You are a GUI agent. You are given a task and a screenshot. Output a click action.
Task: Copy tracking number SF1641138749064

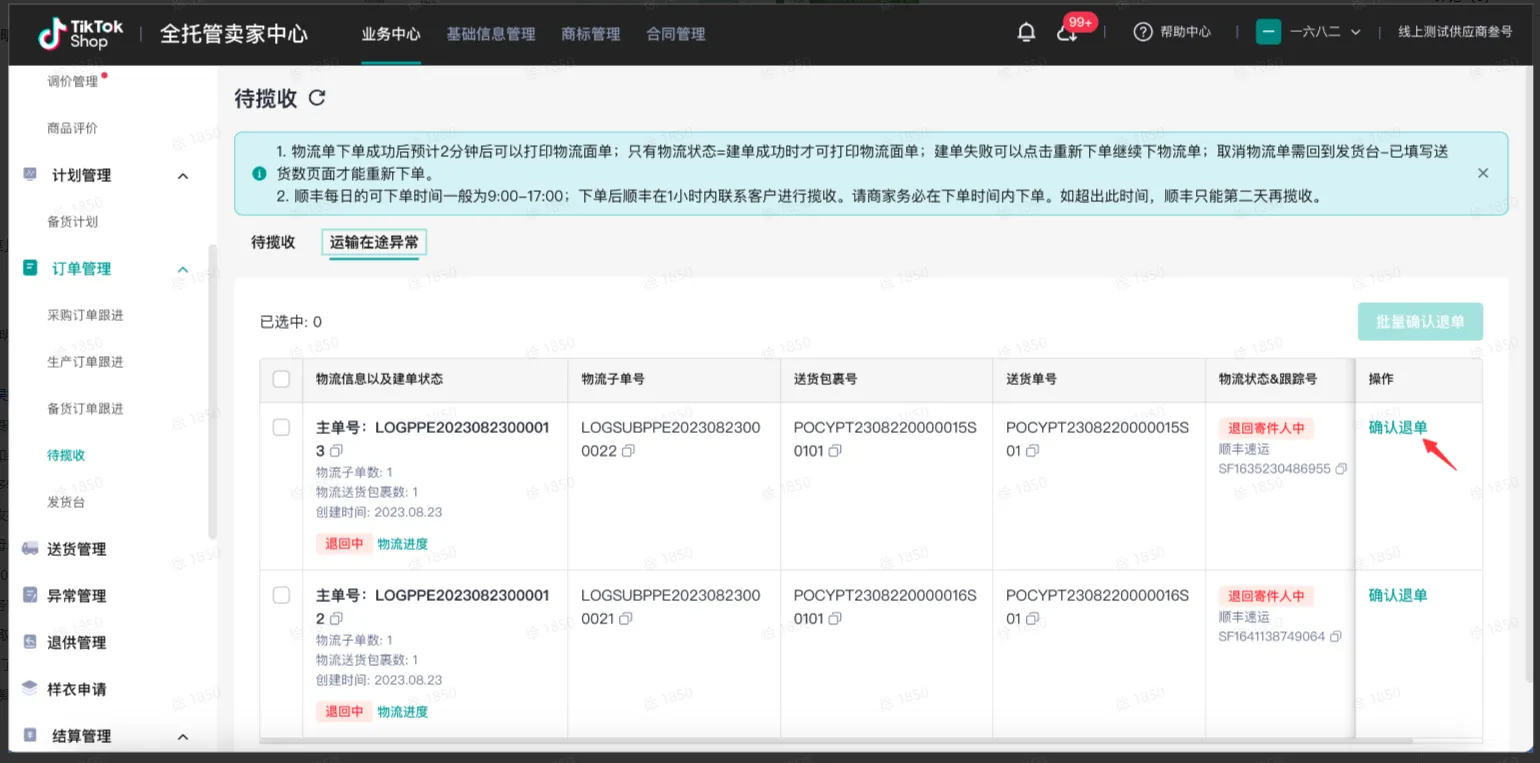pos(1335,636)
